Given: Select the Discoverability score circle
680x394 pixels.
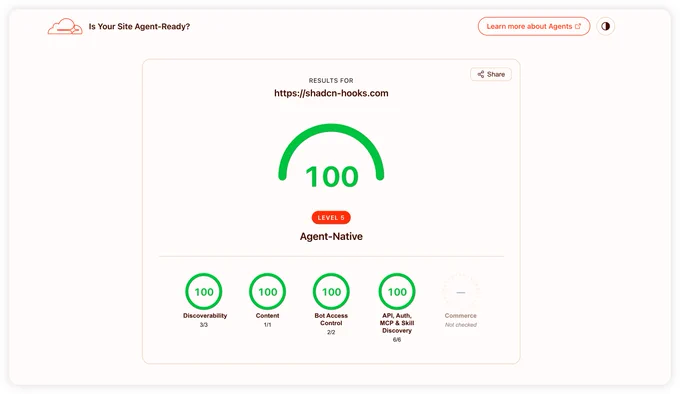Looking at the screenshot, I should point(204,292).
